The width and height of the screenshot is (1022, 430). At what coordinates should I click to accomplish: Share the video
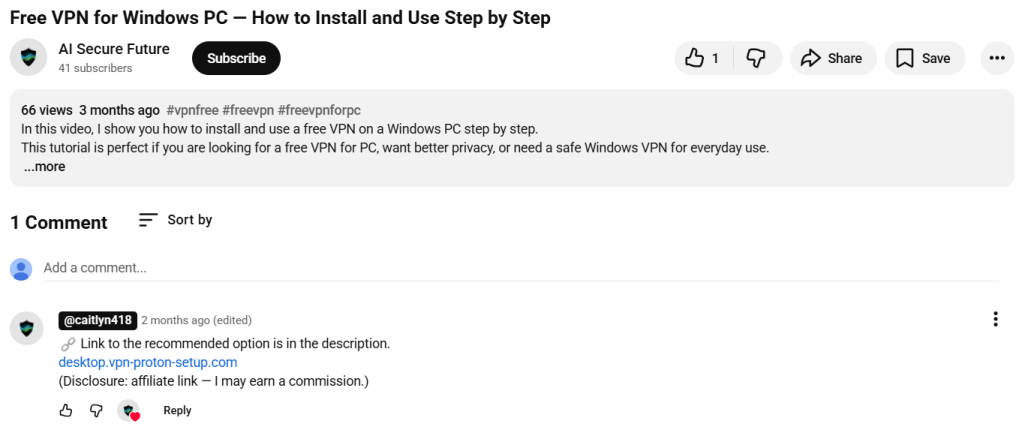pyautogui.click(x=833, y=58)
